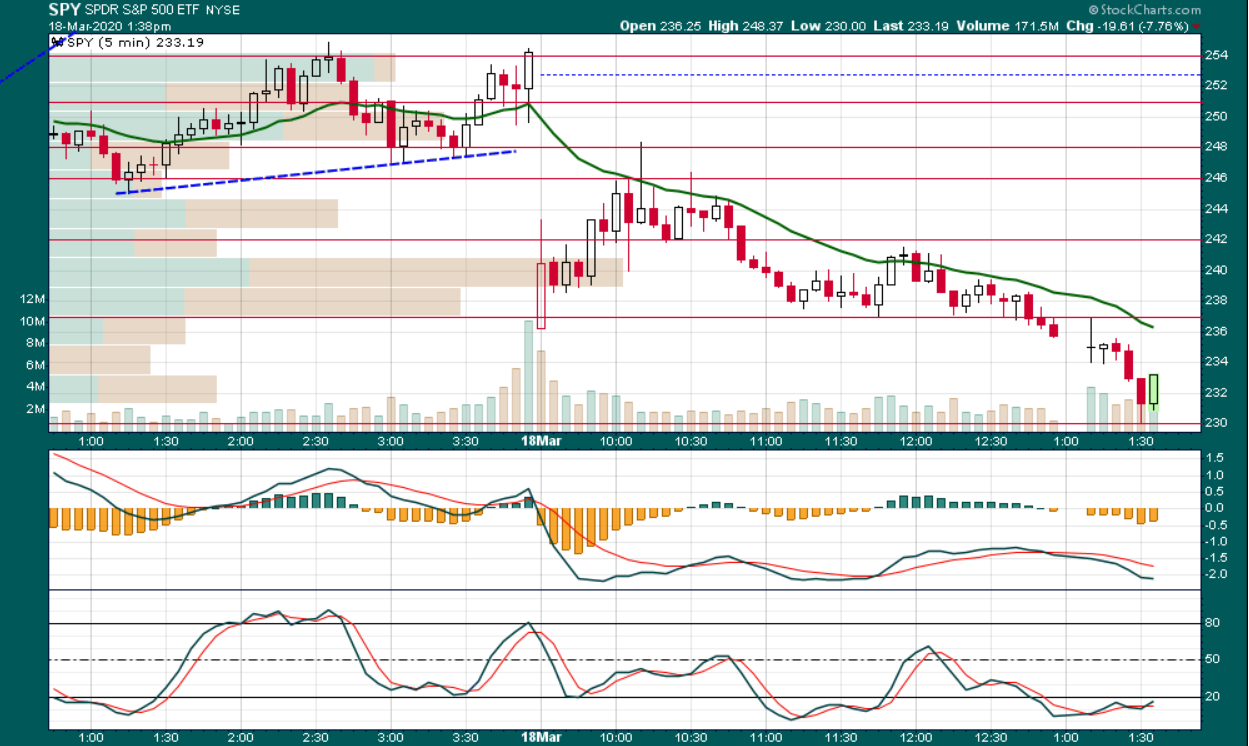1249x746 pixels.
Task: Click 3:30 on the bottom stochastic time axis
Action: click(466, 737)
